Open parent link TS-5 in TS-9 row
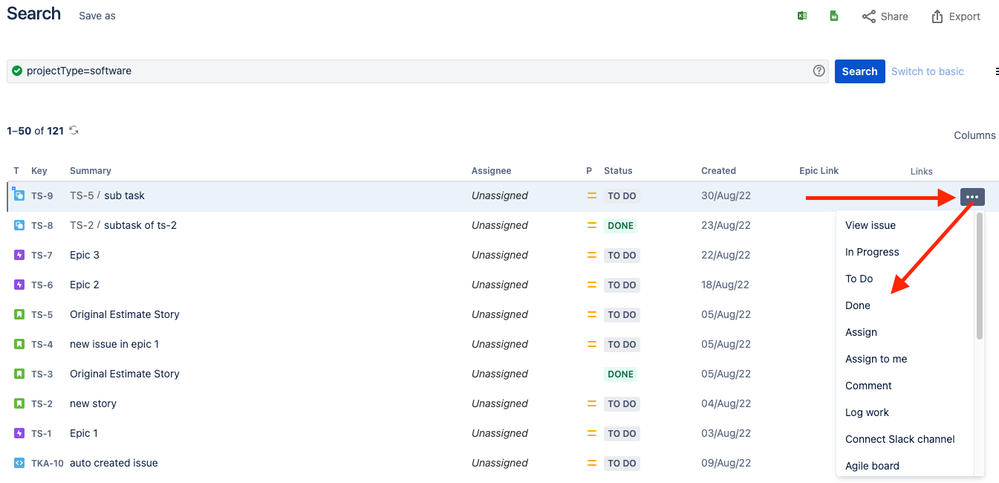The image size is (999, 483). (x=82, y=196)
